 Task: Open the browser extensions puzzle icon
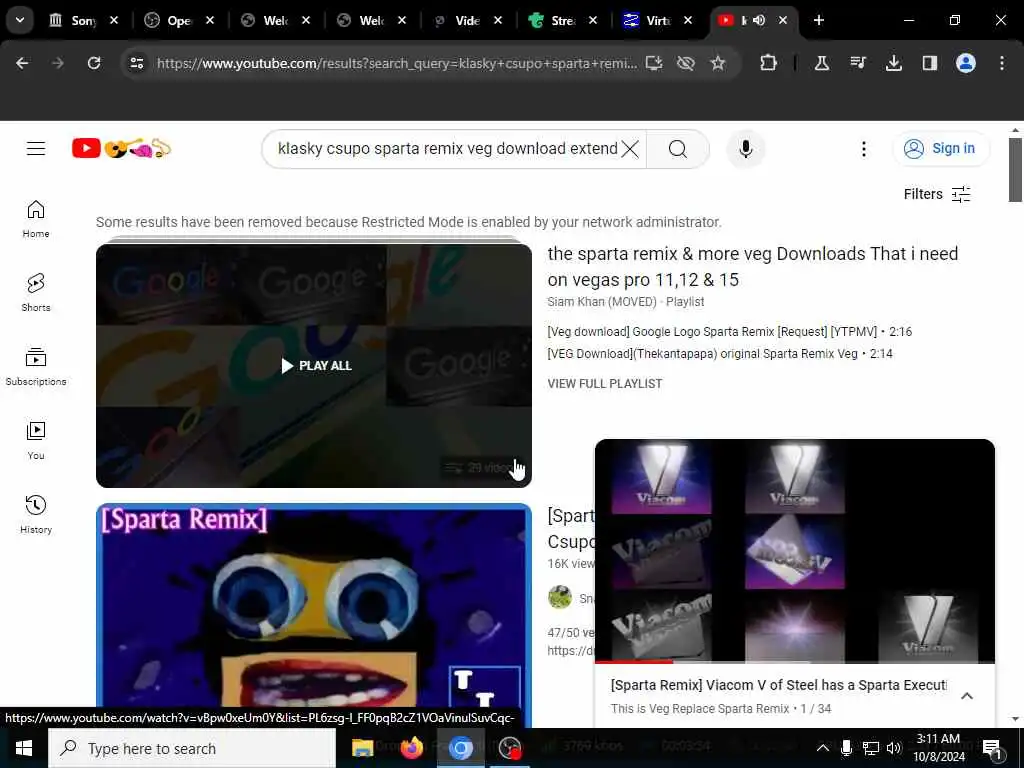coord(769,63)
